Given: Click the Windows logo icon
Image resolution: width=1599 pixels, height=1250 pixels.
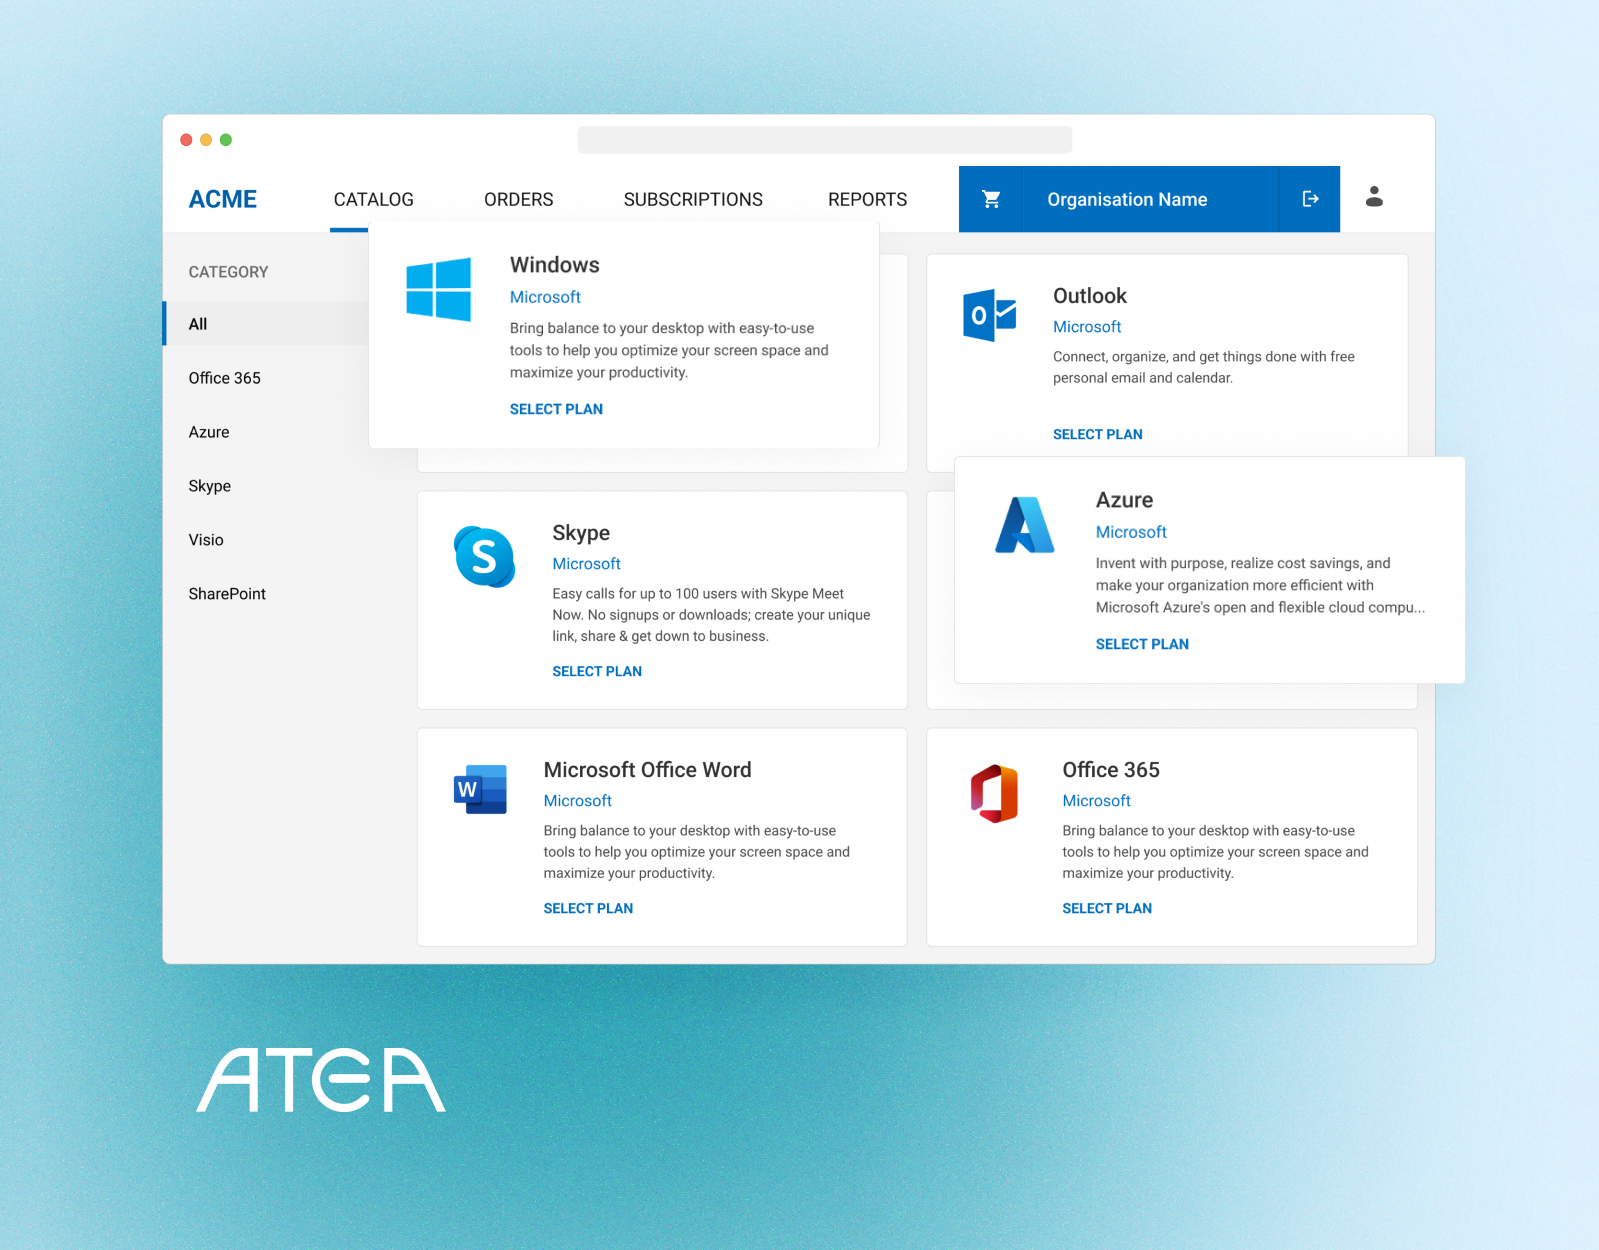Looking at the screenshot, I should pyautogui.click(x=439, y=289).
